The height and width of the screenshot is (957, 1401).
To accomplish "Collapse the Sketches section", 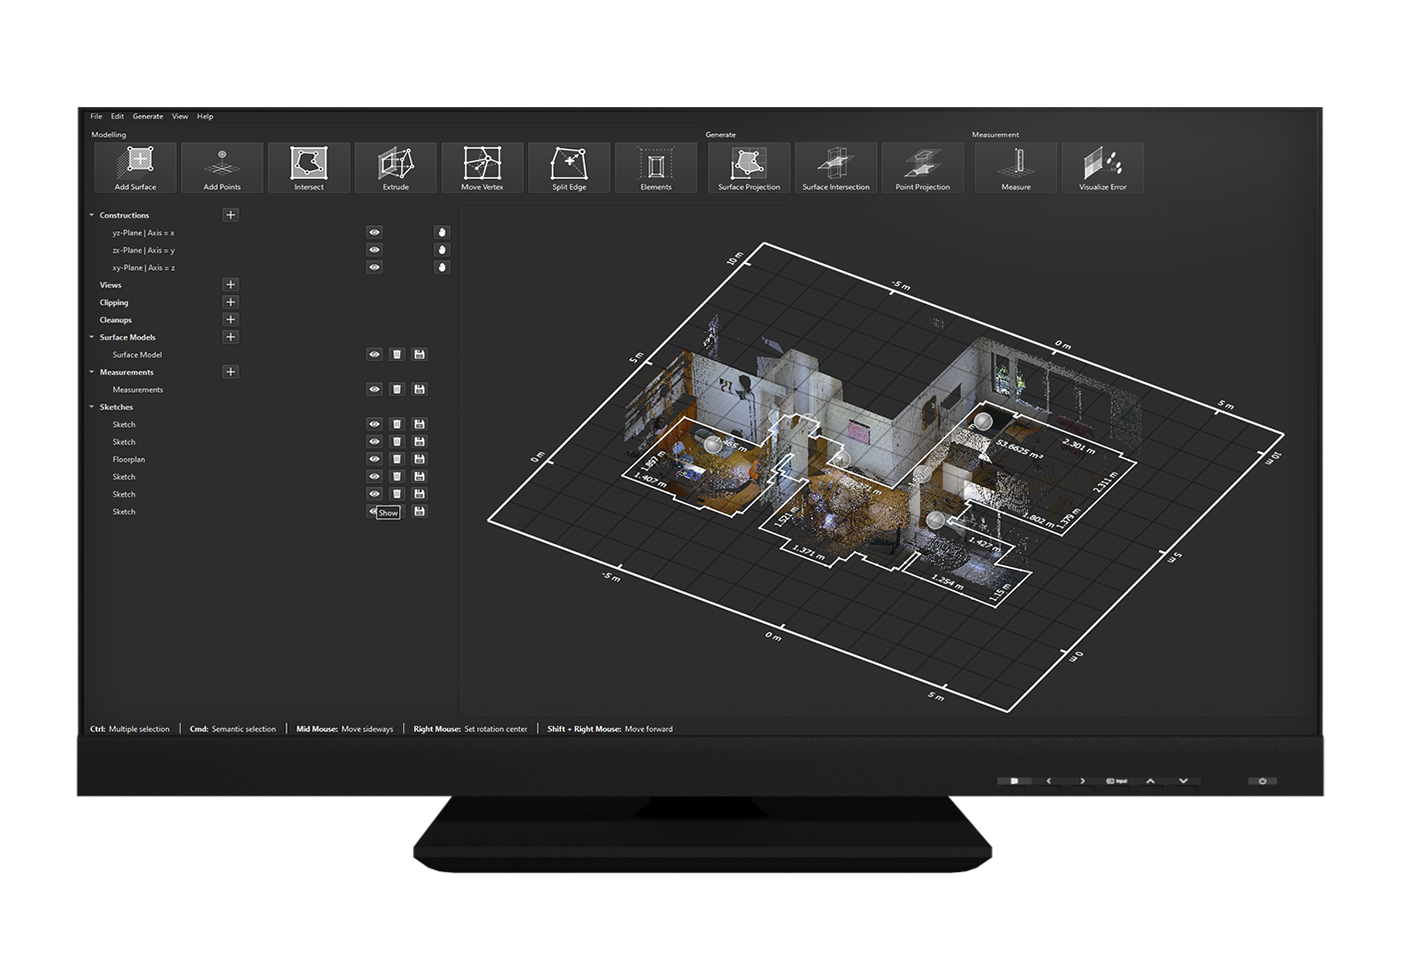I will tap(92, 407).
